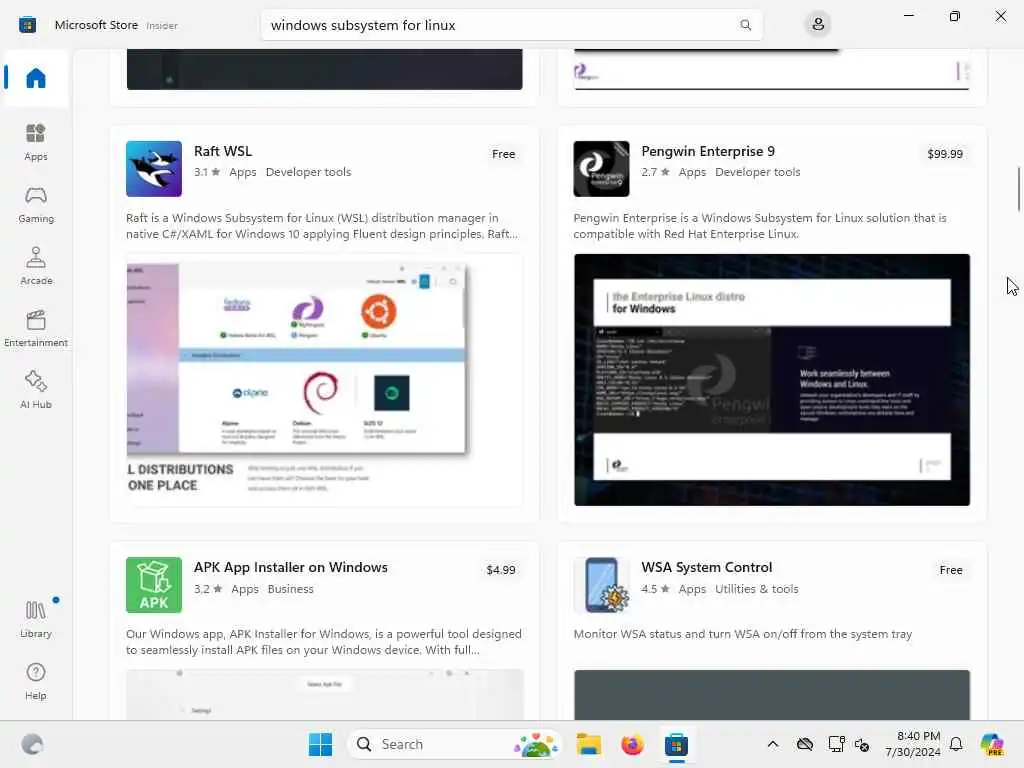Viewport: 1024px width, 768px height.
Task: Open notification bell in system tray
Action: click(x=956, y=744)
